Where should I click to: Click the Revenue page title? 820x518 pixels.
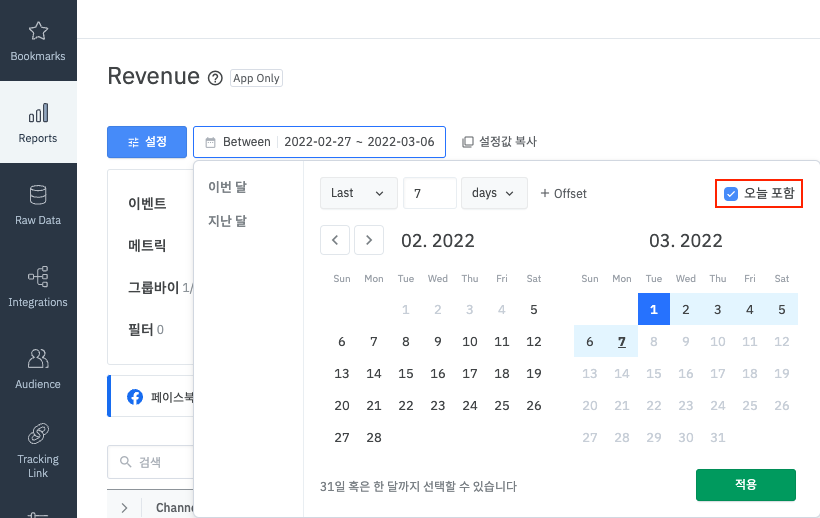[x=154, y=76]
